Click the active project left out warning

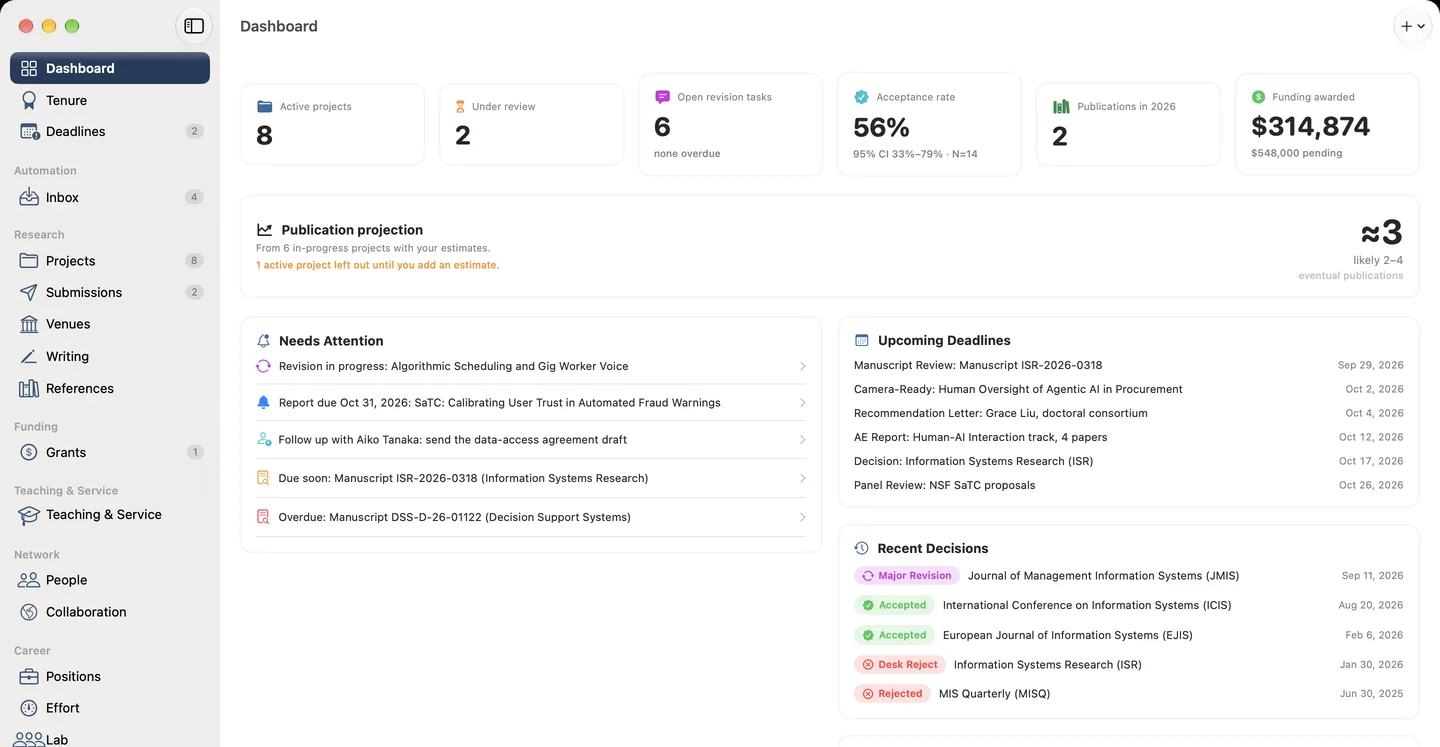tap(377, 265)
